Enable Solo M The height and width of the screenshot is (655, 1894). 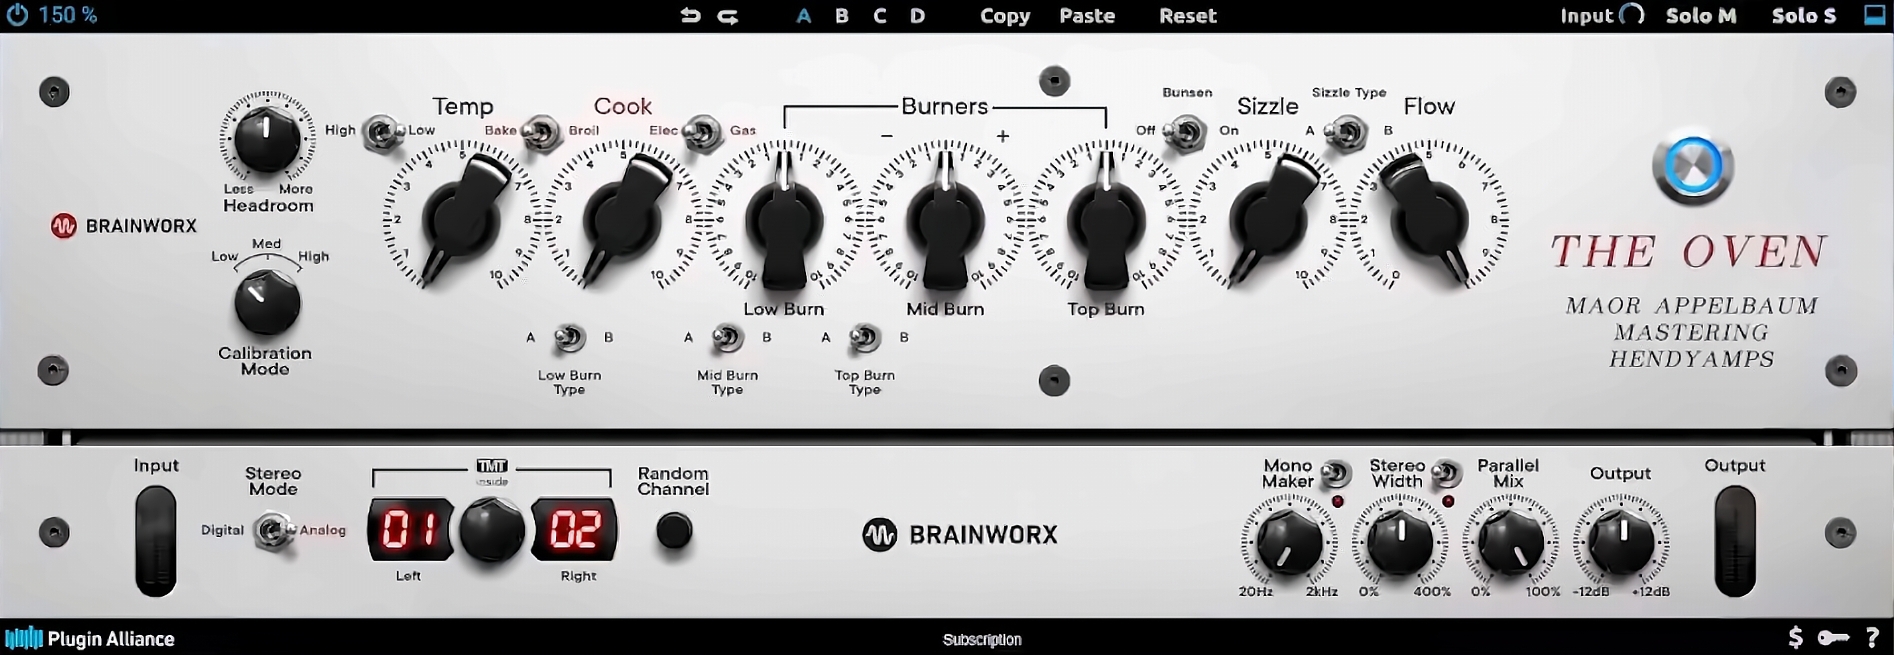tap(1701, 16)
